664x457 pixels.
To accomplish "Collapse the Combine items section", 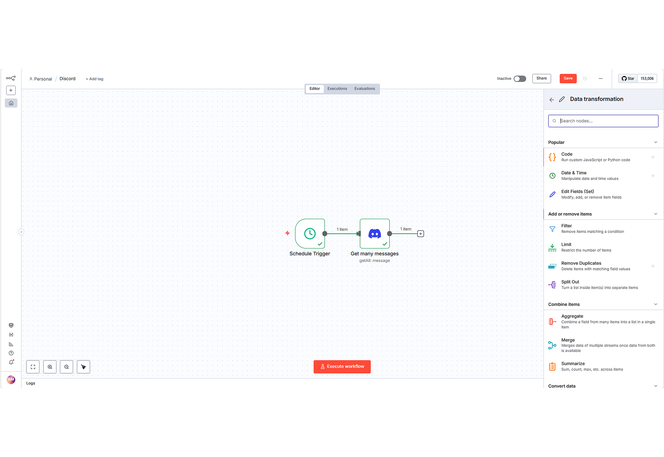I will tap(656, 304).
